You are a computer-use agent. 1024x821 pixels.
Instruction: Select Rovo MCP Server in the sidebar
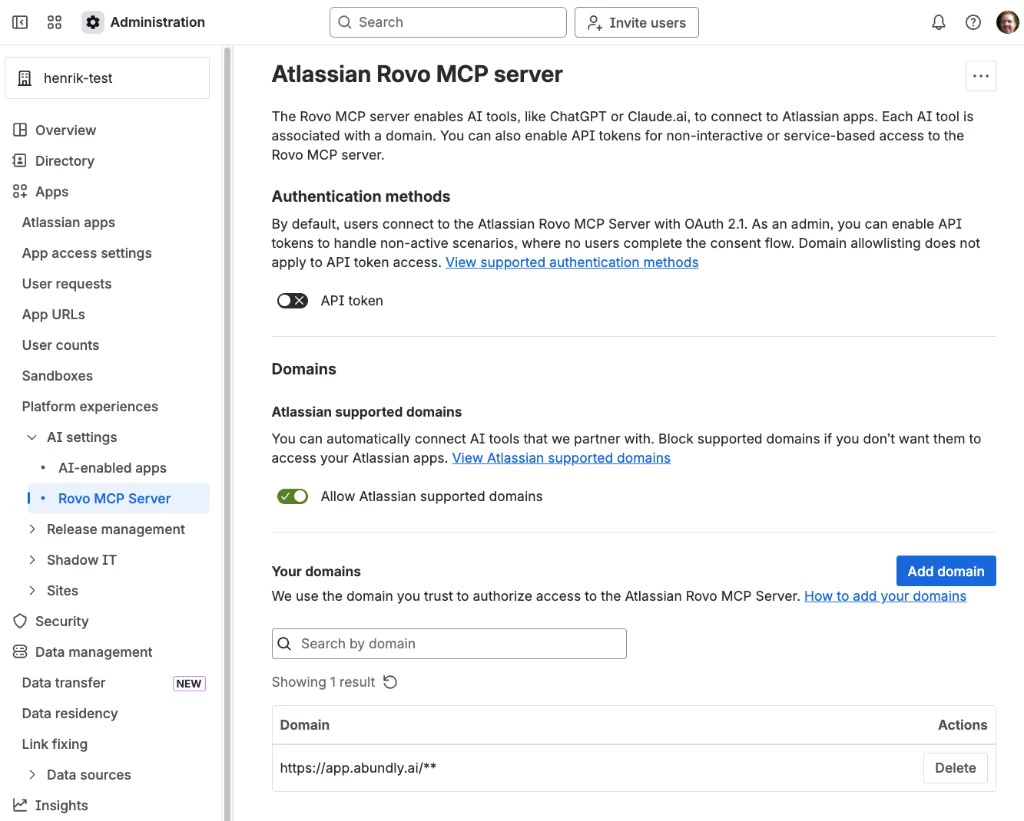112,498
